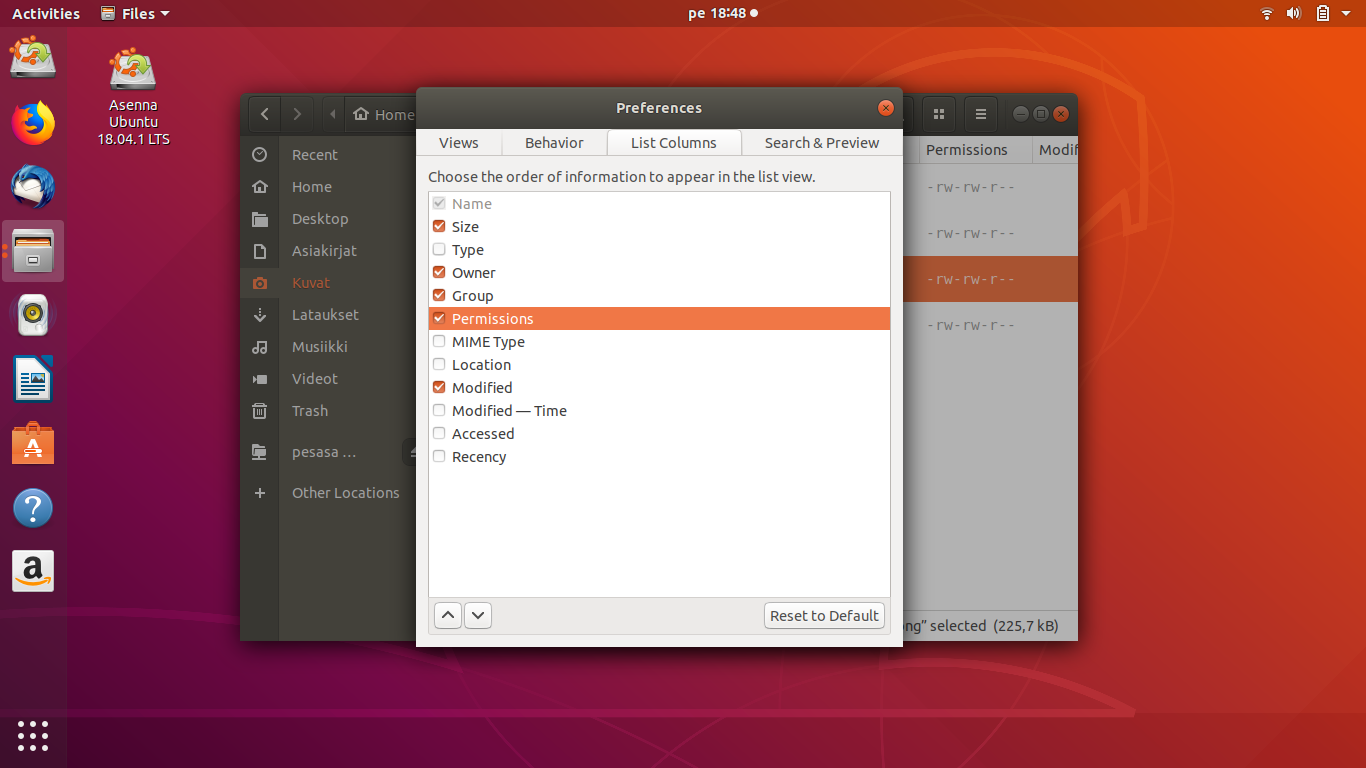The width and height of the screenshot is (1366, 768).
Task: Show applications grid in the dock
Action: tap(33, 735)
